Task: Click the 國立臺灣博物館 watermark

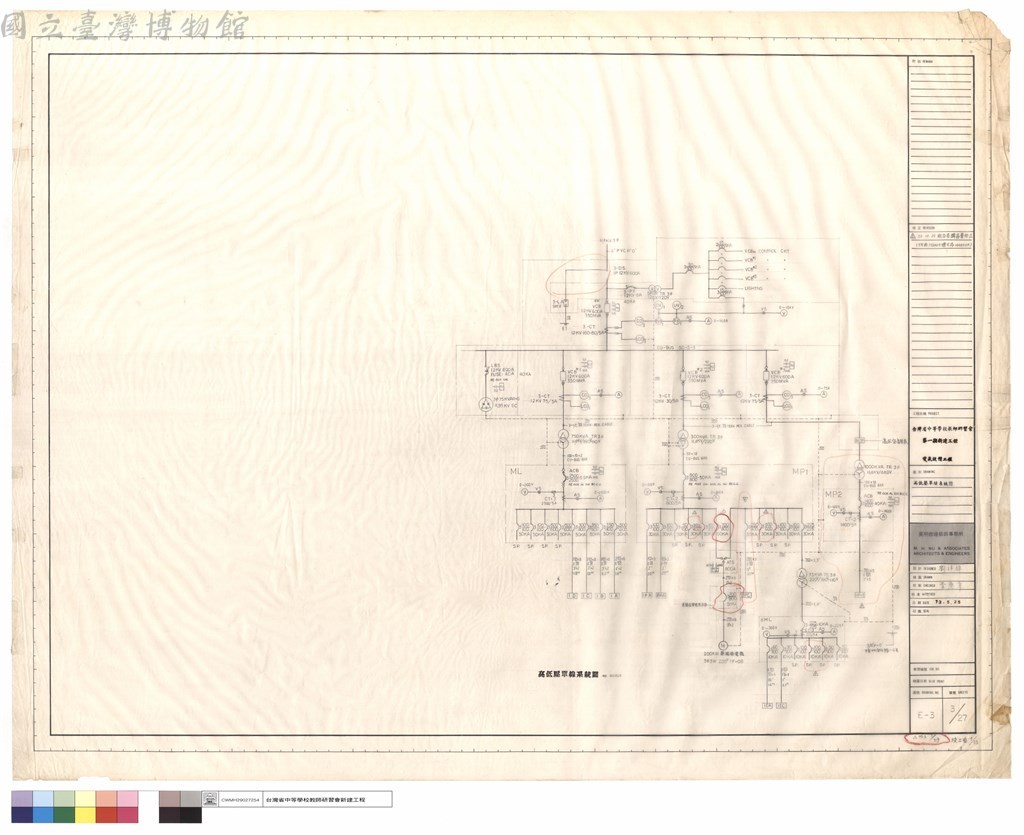Action: point(124,26)
